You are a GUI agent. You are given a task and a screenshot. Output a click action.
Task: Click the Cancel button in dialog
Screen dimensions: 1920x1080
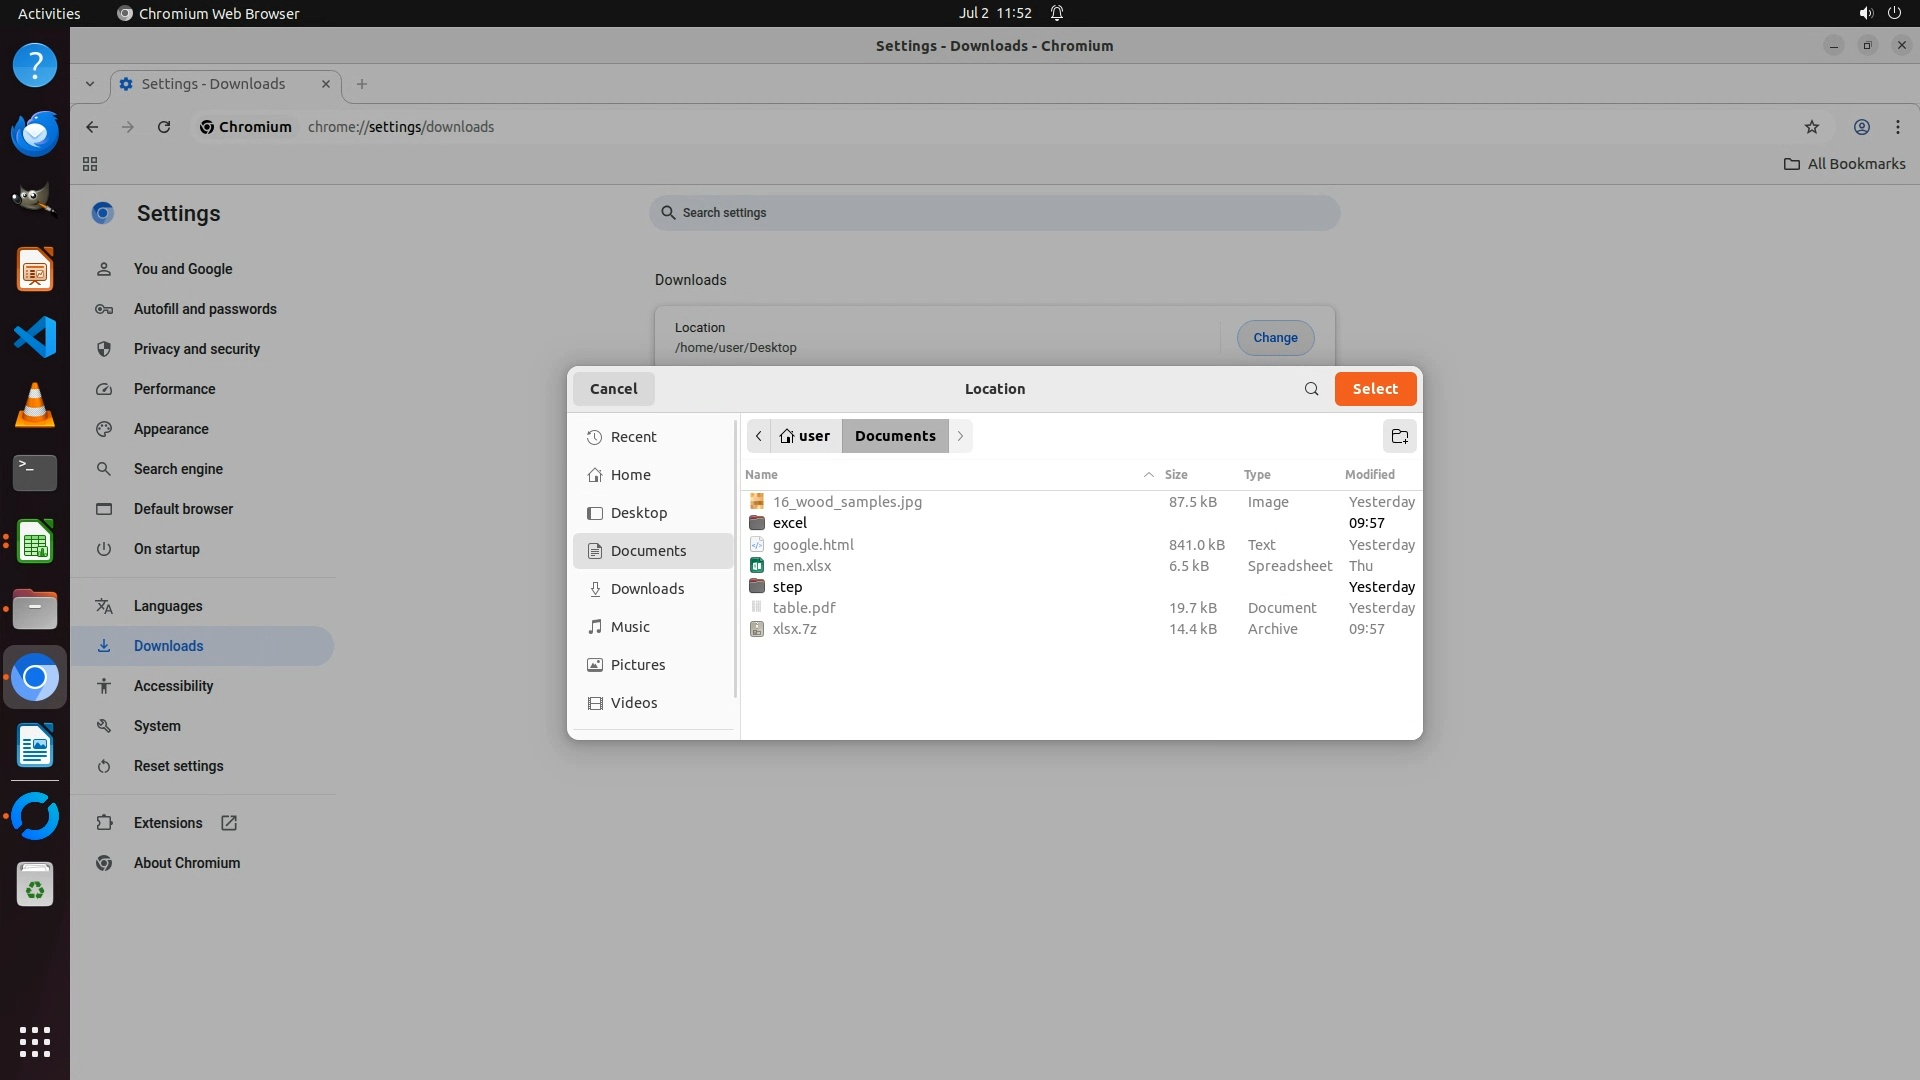pyautogui.click(x=613, y=389)
